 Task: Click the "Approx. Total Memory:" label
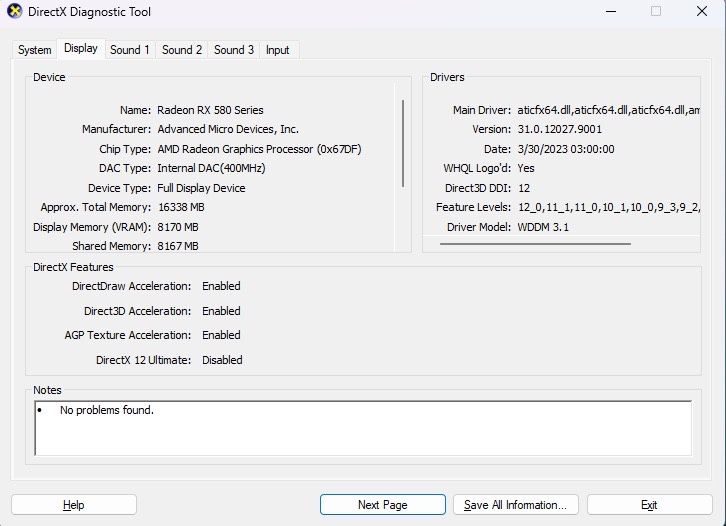point(96,207)
